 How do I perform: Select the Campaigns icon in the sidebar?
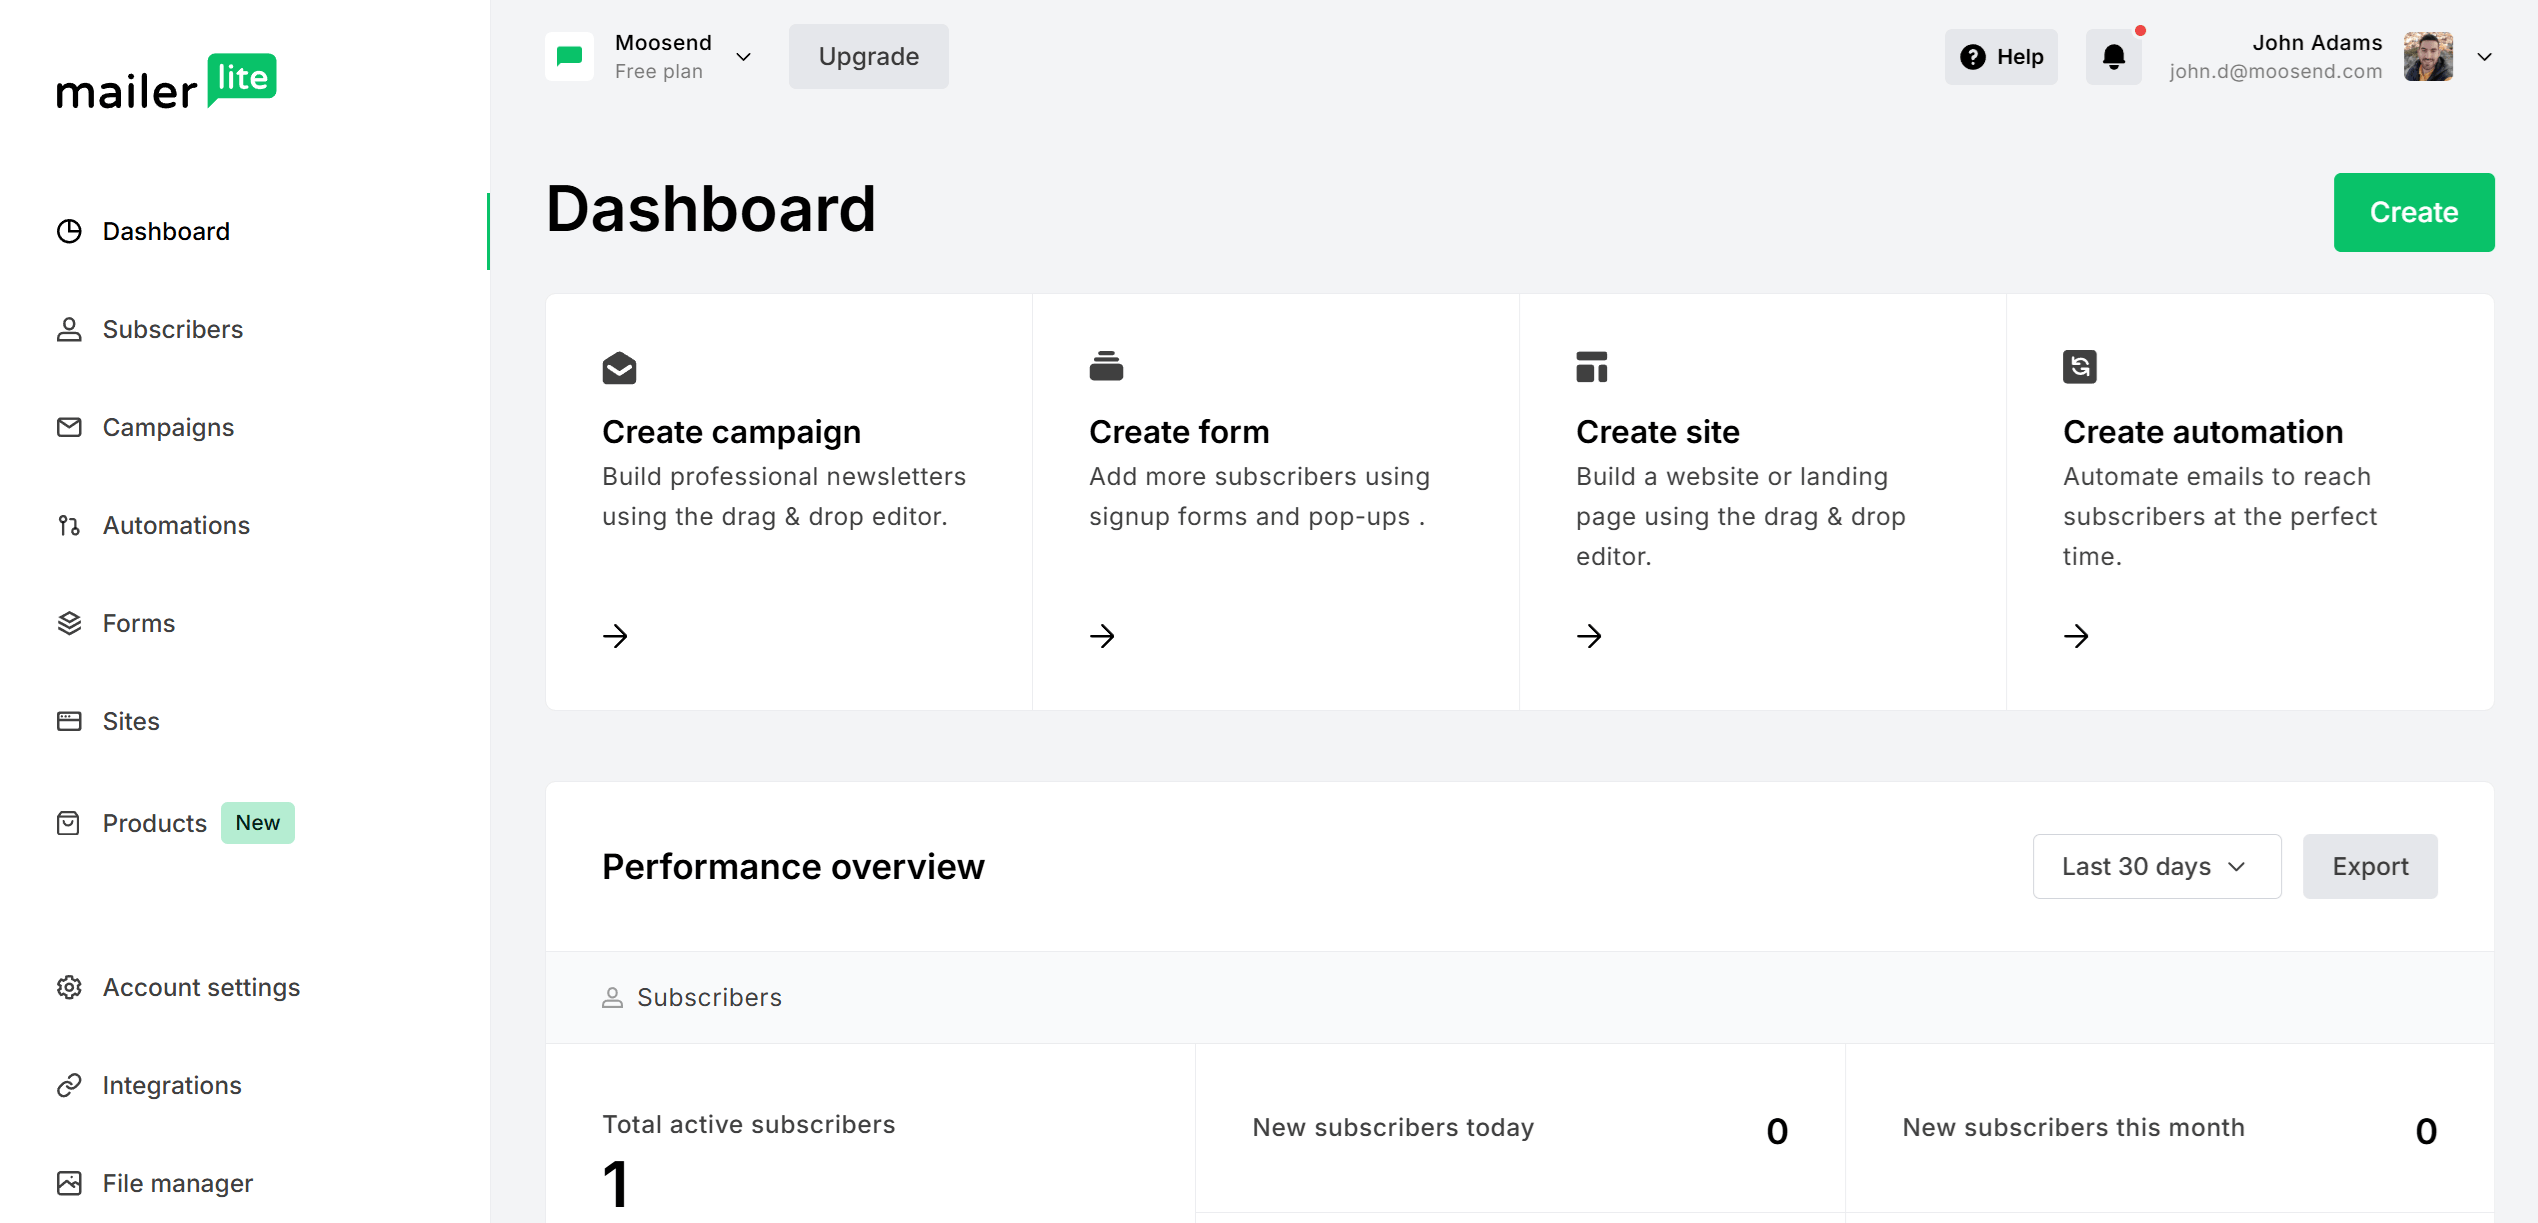[68, 427]
